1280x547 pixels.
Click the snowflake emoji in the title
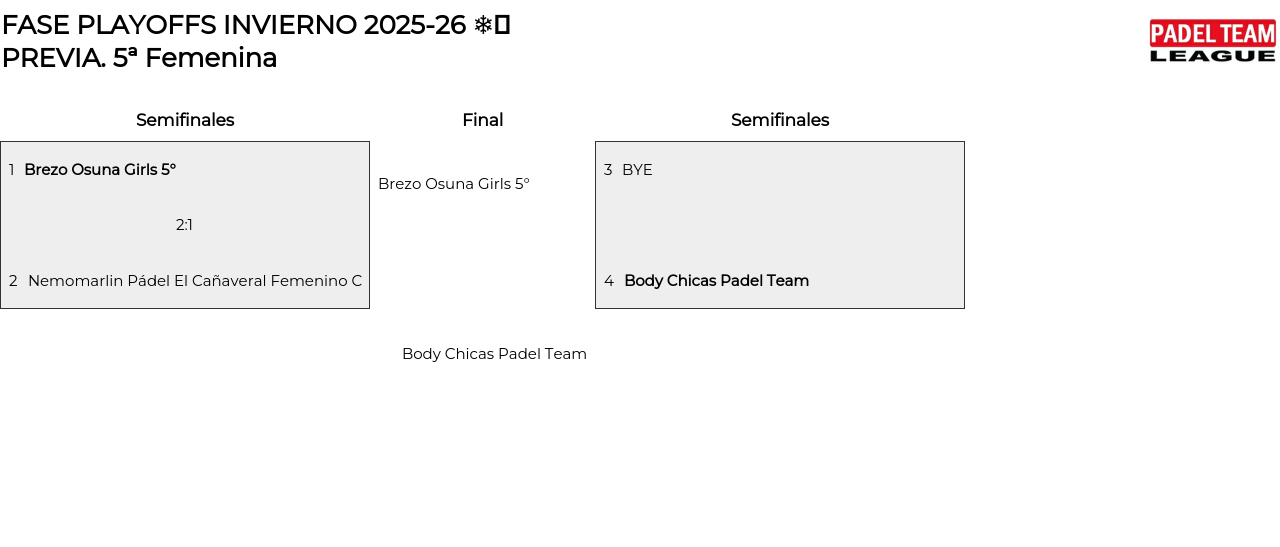coord(483,25)
